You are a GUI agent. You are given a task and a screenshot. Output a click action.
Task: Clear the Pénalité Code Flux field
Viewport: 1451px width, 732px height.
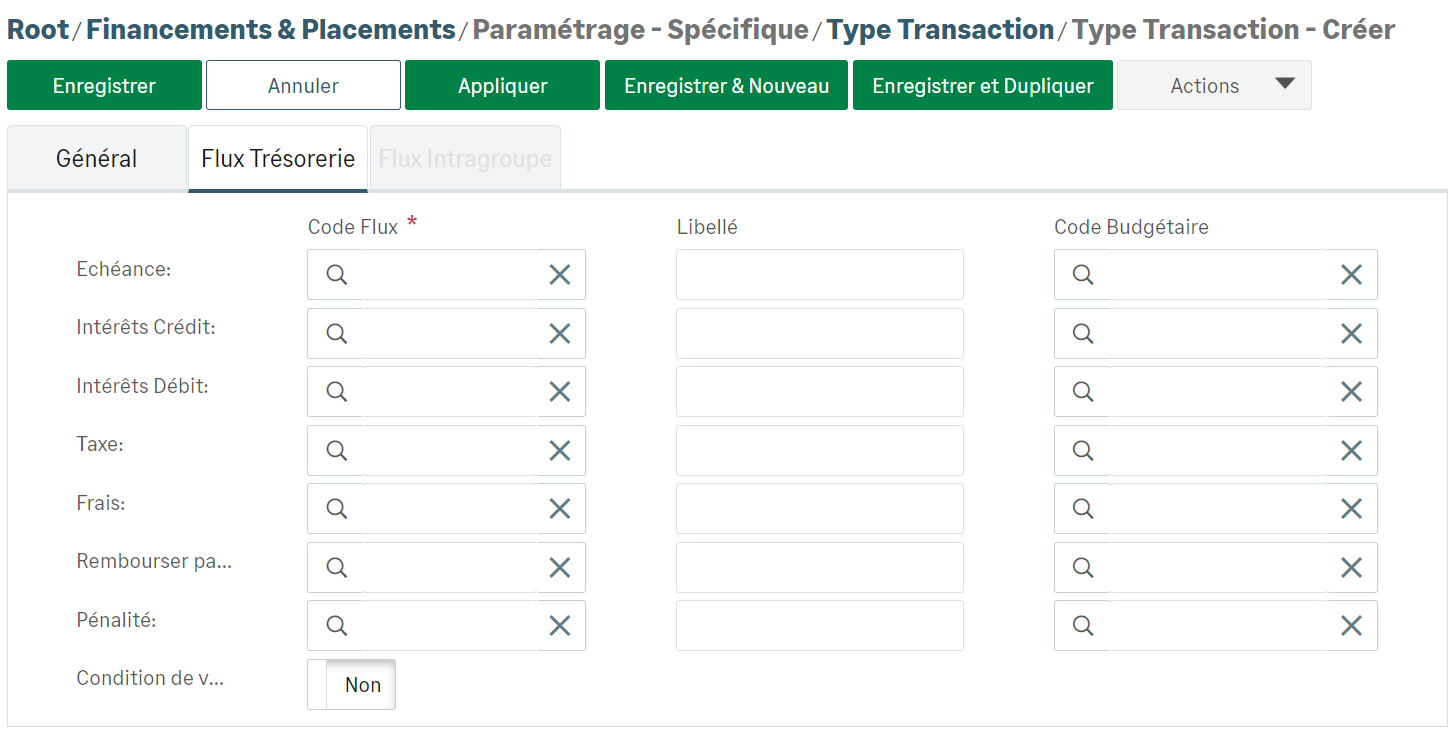(559, 626)
